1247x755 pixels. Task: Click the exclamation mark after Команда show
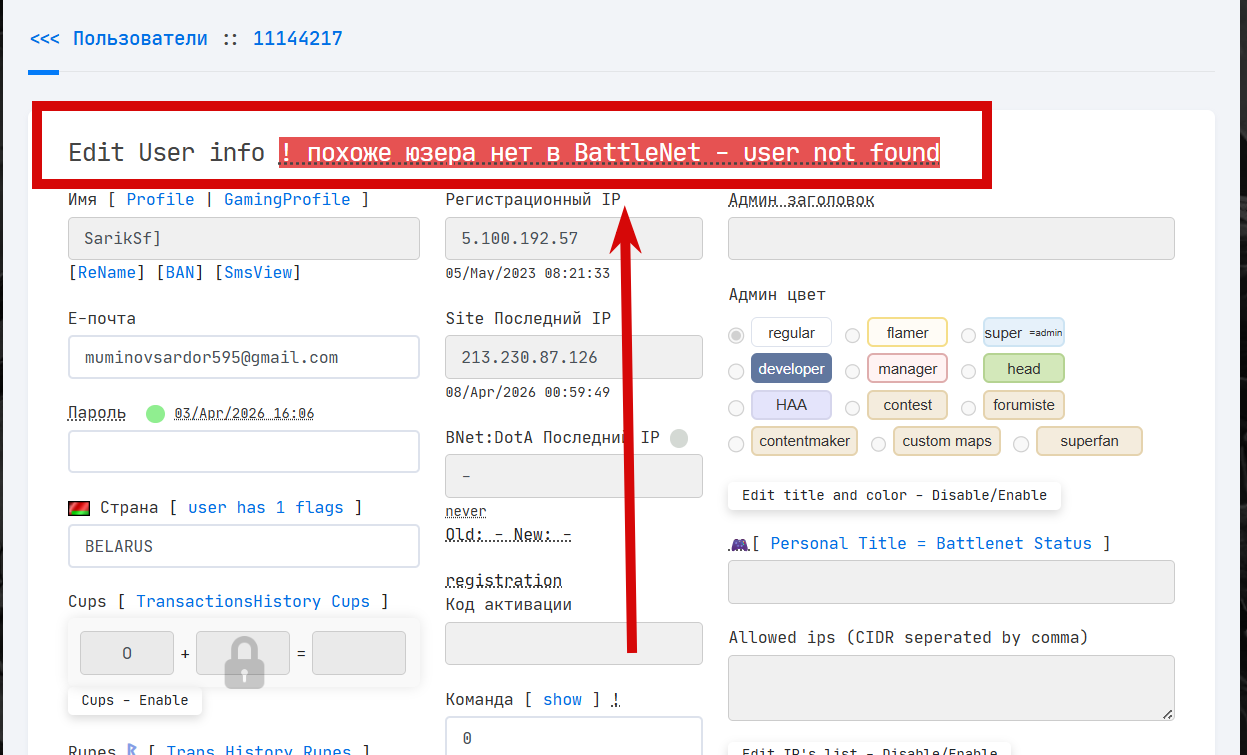pos(616,699)
